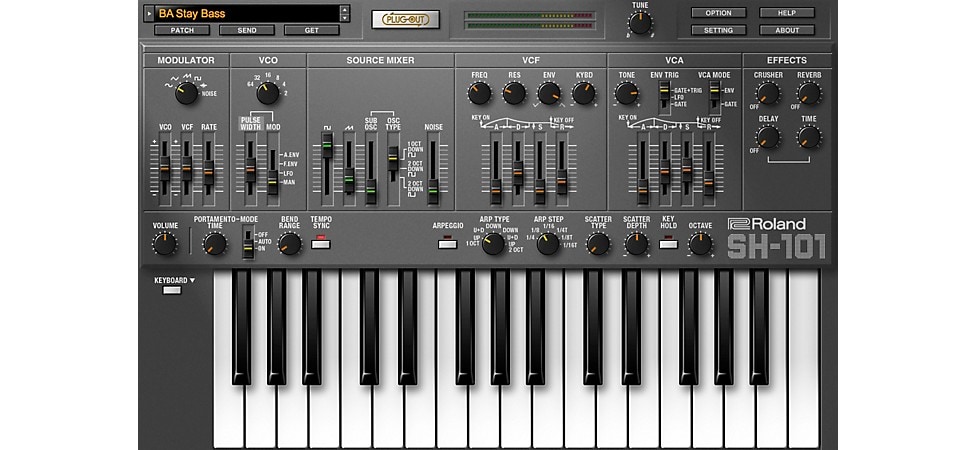Move the VCF envelope D slider
Image resolution: width=976 pixels, height=450 pixels.
coord(518,171)
